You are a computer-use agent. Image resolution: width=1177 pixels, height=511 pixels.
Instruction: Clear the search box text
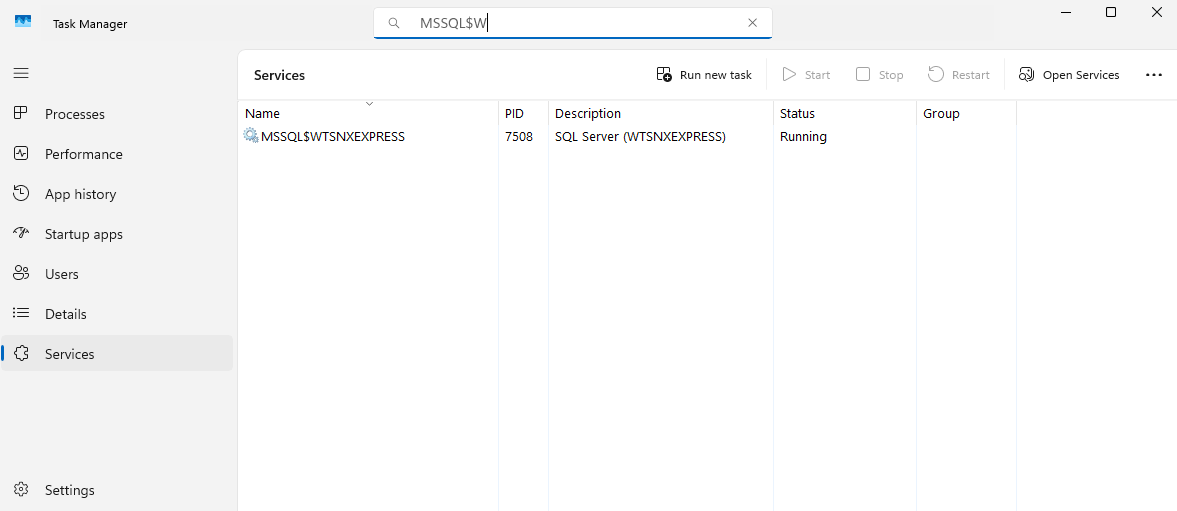pyautogui.click(x=752, y=23)
